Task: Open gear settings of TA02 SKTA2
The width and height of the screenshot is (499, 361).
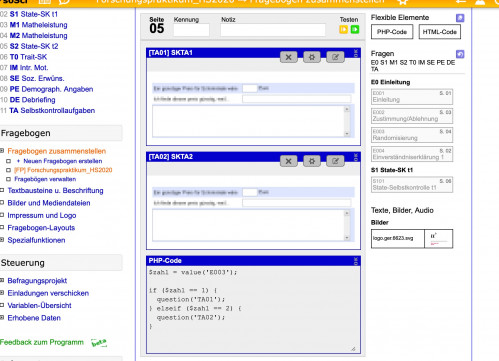Action: point(312,161)
